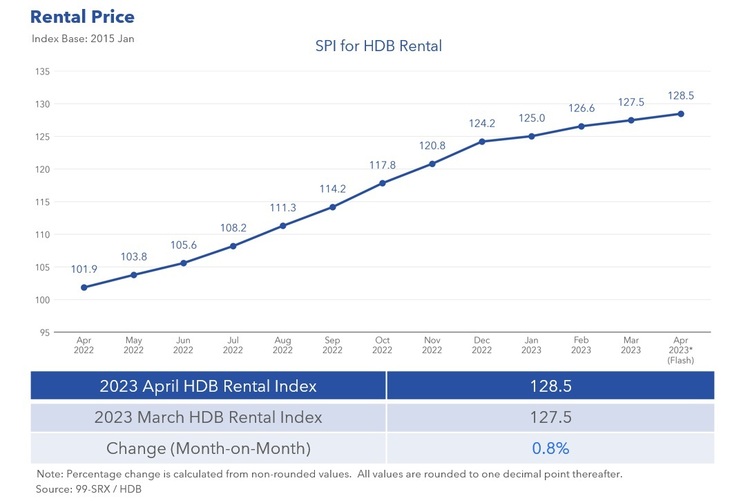Click the Jan 2023 data point at 125.0

(x=532, y=136)
